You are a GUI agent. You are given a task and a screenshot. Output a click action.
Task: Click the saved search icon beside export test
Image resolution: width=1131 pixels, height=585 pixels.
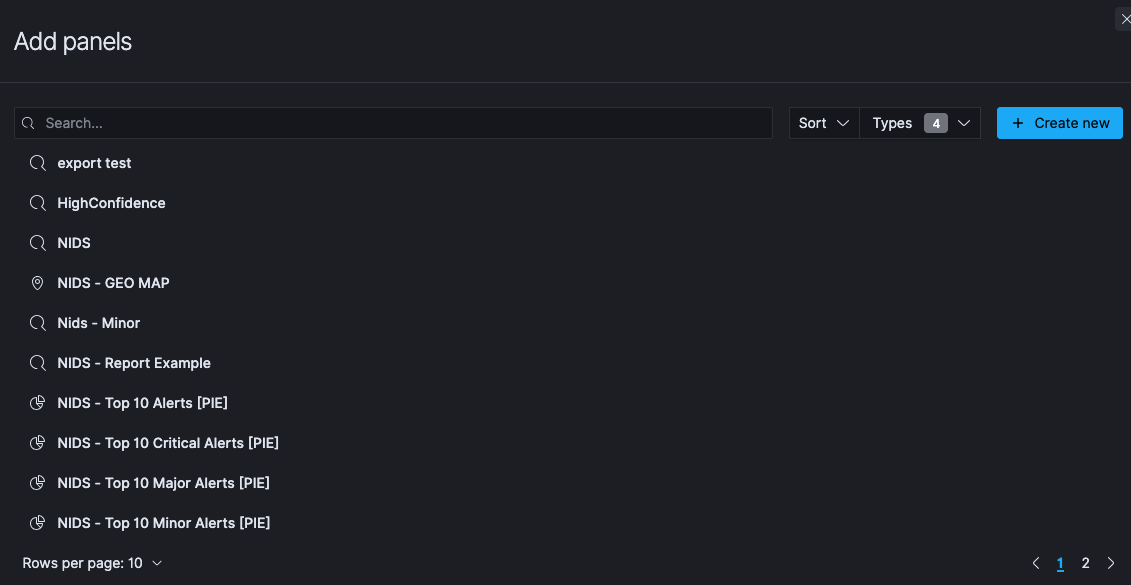pos(38,163)
